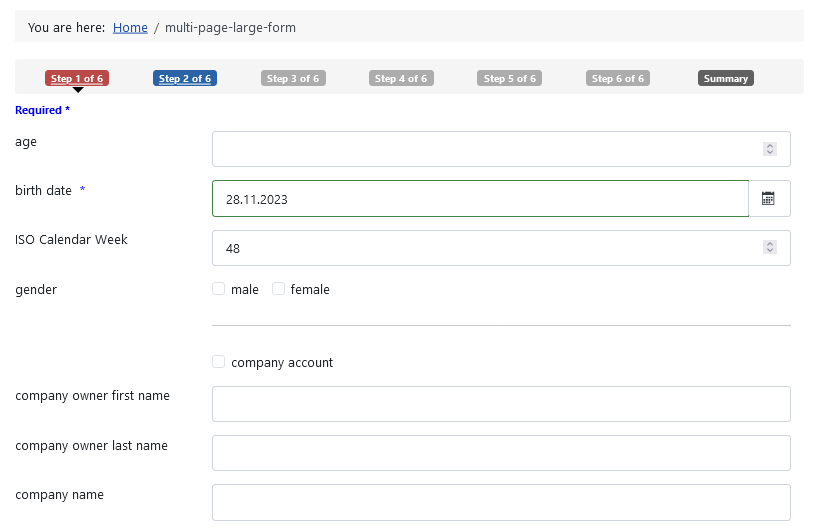Focus the company name input
The image size is (814, 531).
click(501, 502)
